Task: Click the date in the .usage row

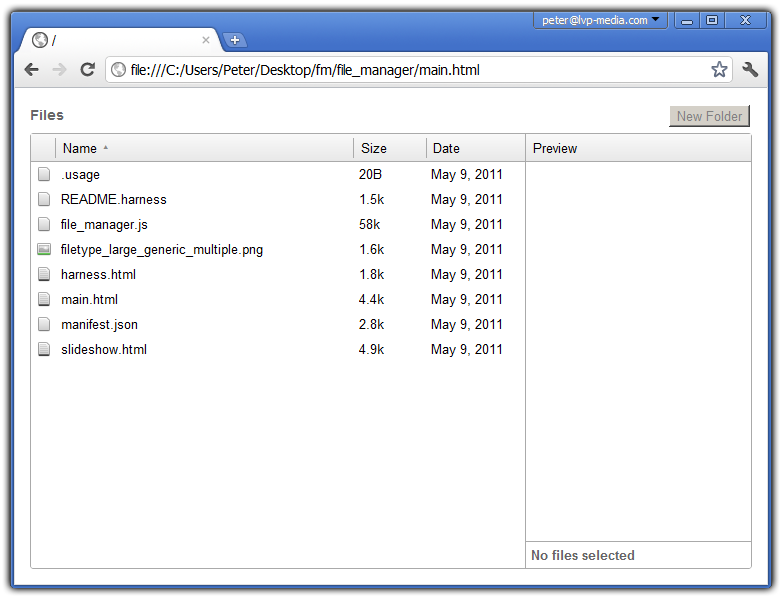Action: point(467,175)
